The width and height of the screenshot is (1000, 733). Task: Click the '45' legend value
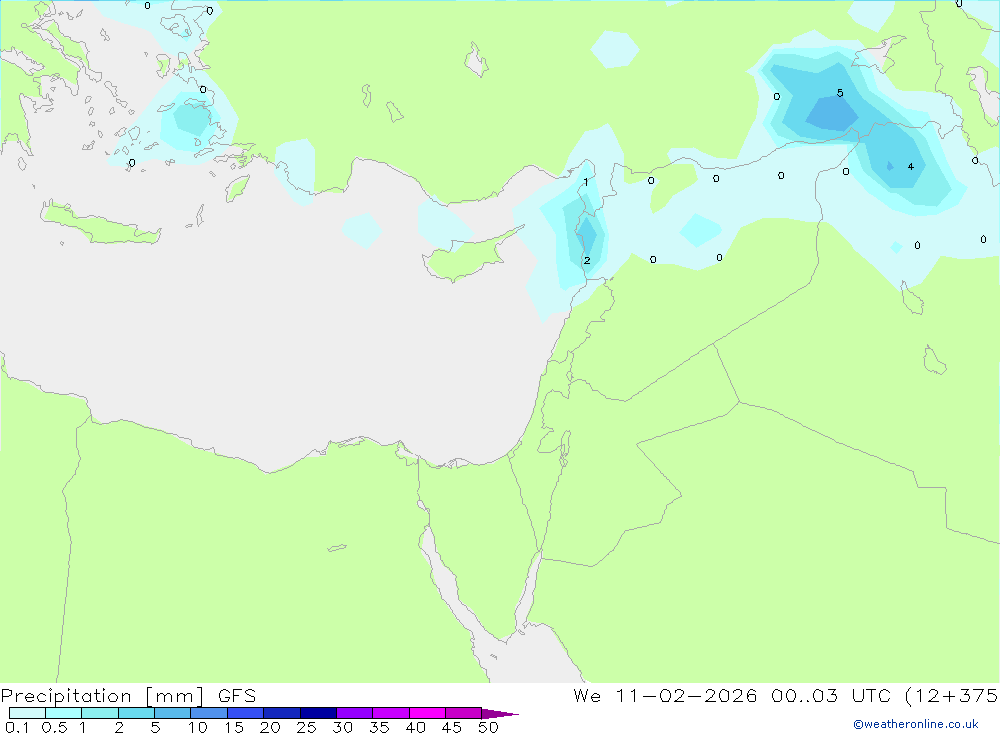coord(452,727)
